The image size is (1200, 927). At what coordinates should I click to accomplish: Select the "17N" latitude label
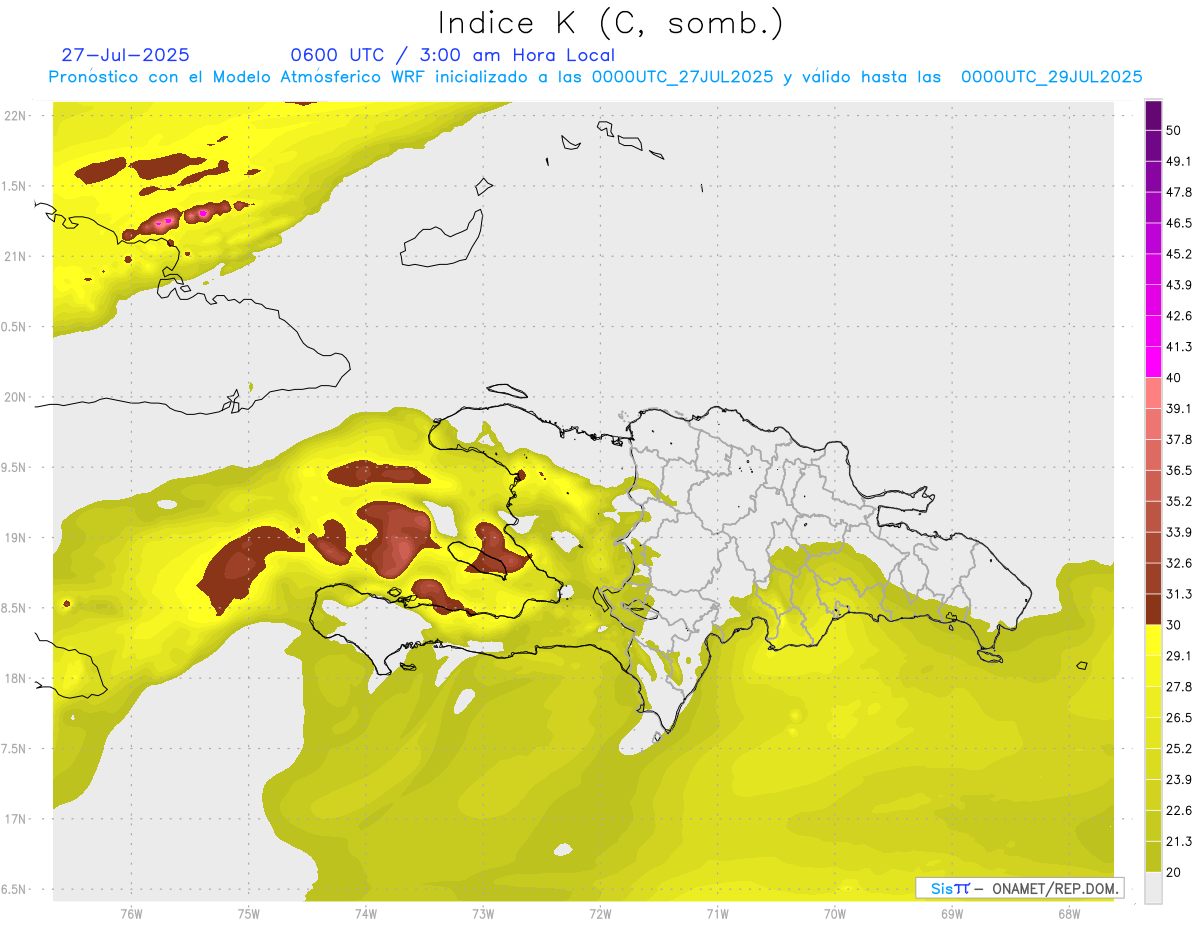[16, 820]
